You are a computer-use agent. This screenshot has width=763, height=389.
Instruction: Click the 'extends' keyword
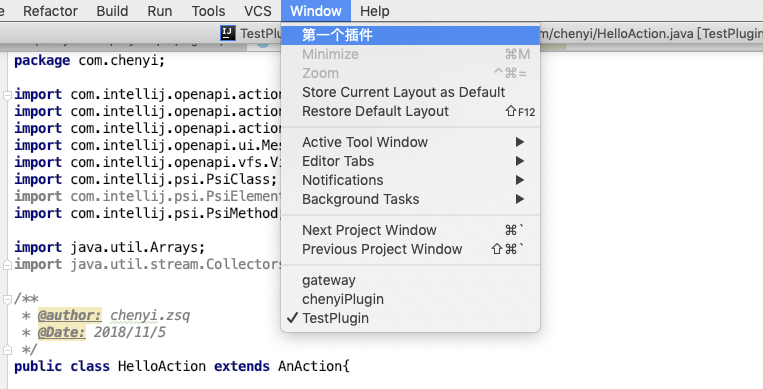(x=242, y=366)
